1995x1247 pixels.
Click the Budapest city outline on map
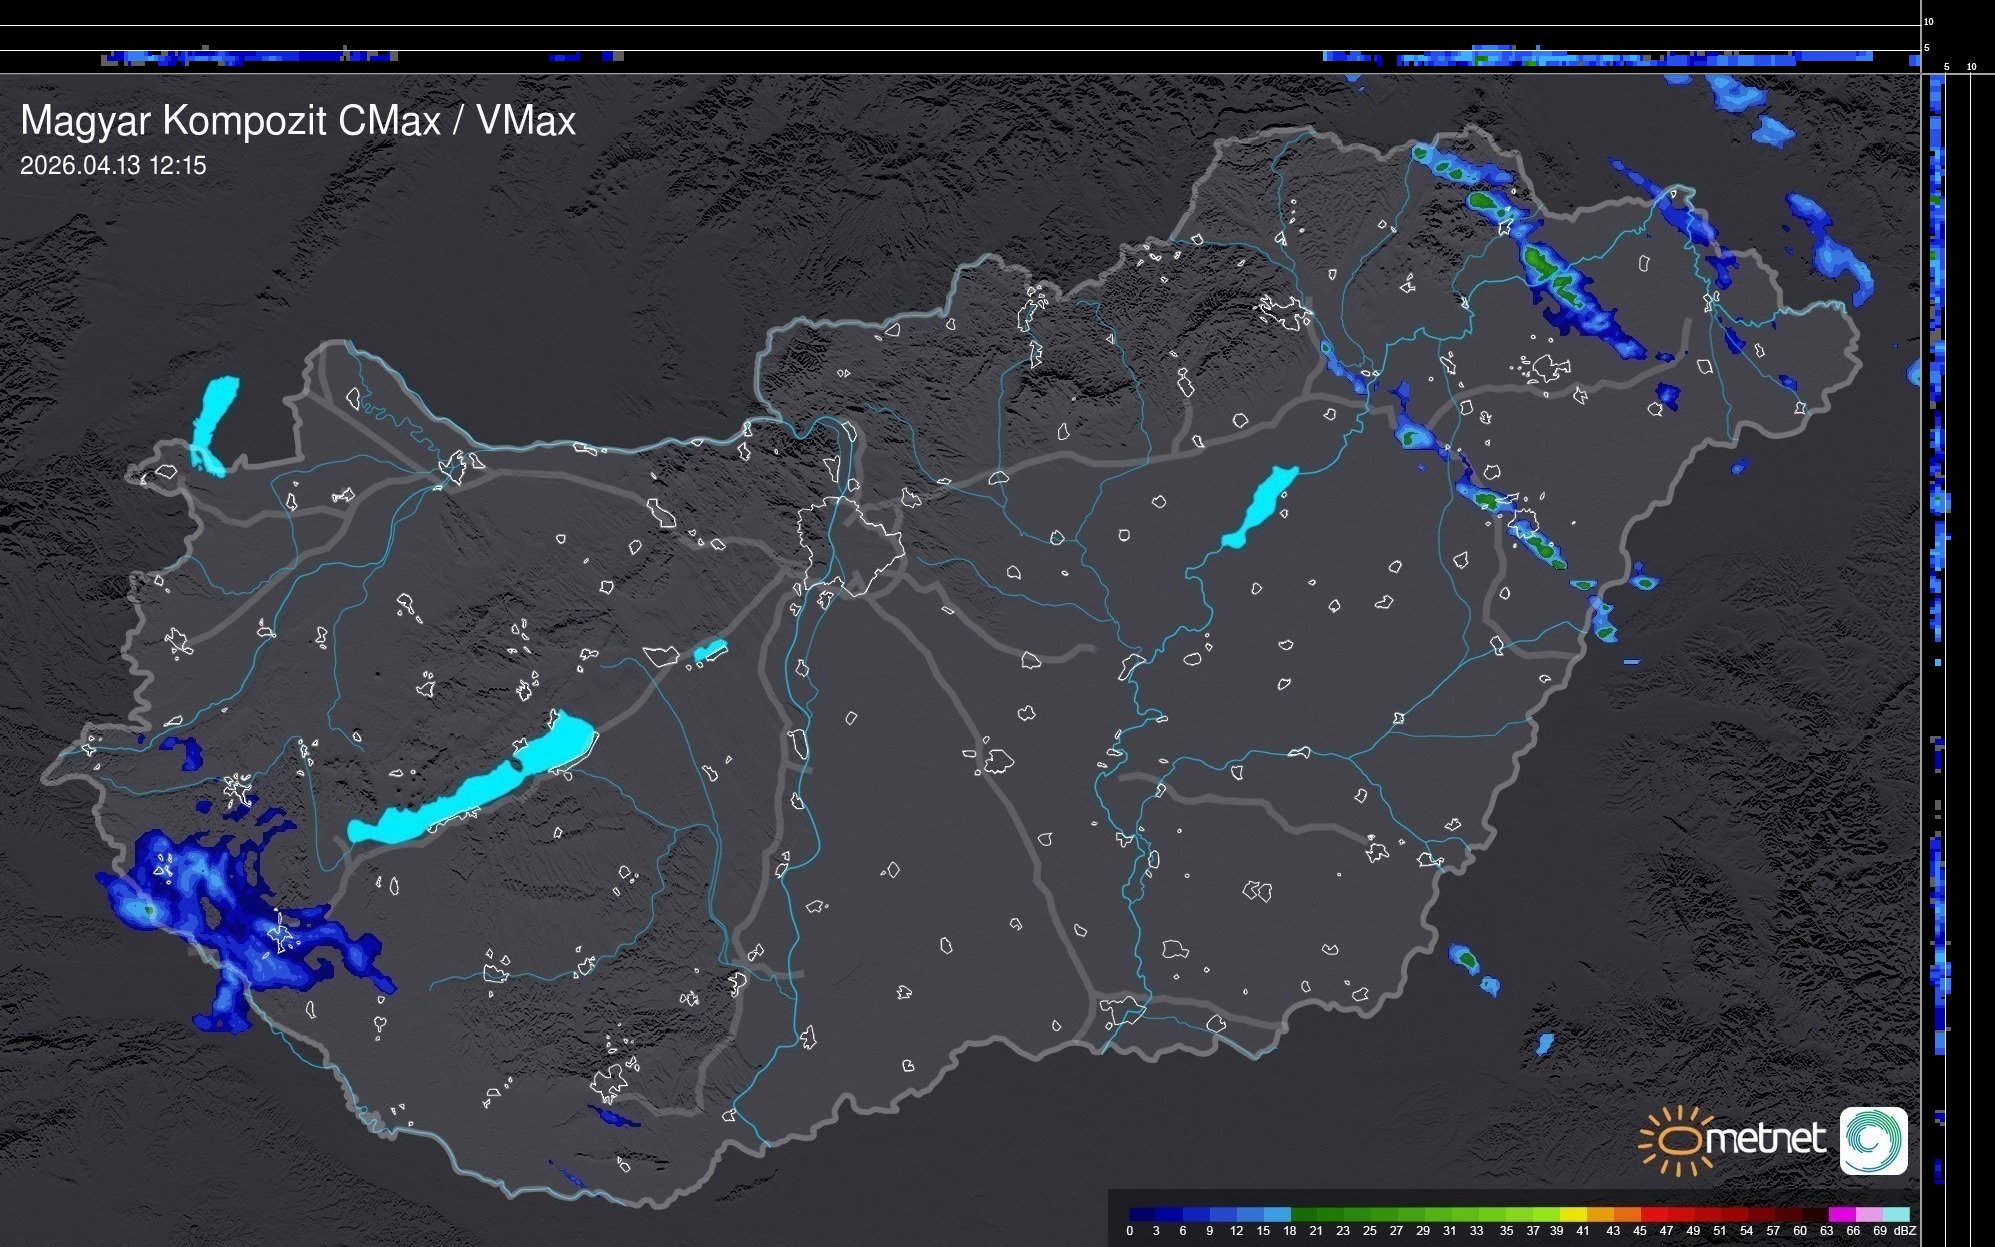point(850,545)
